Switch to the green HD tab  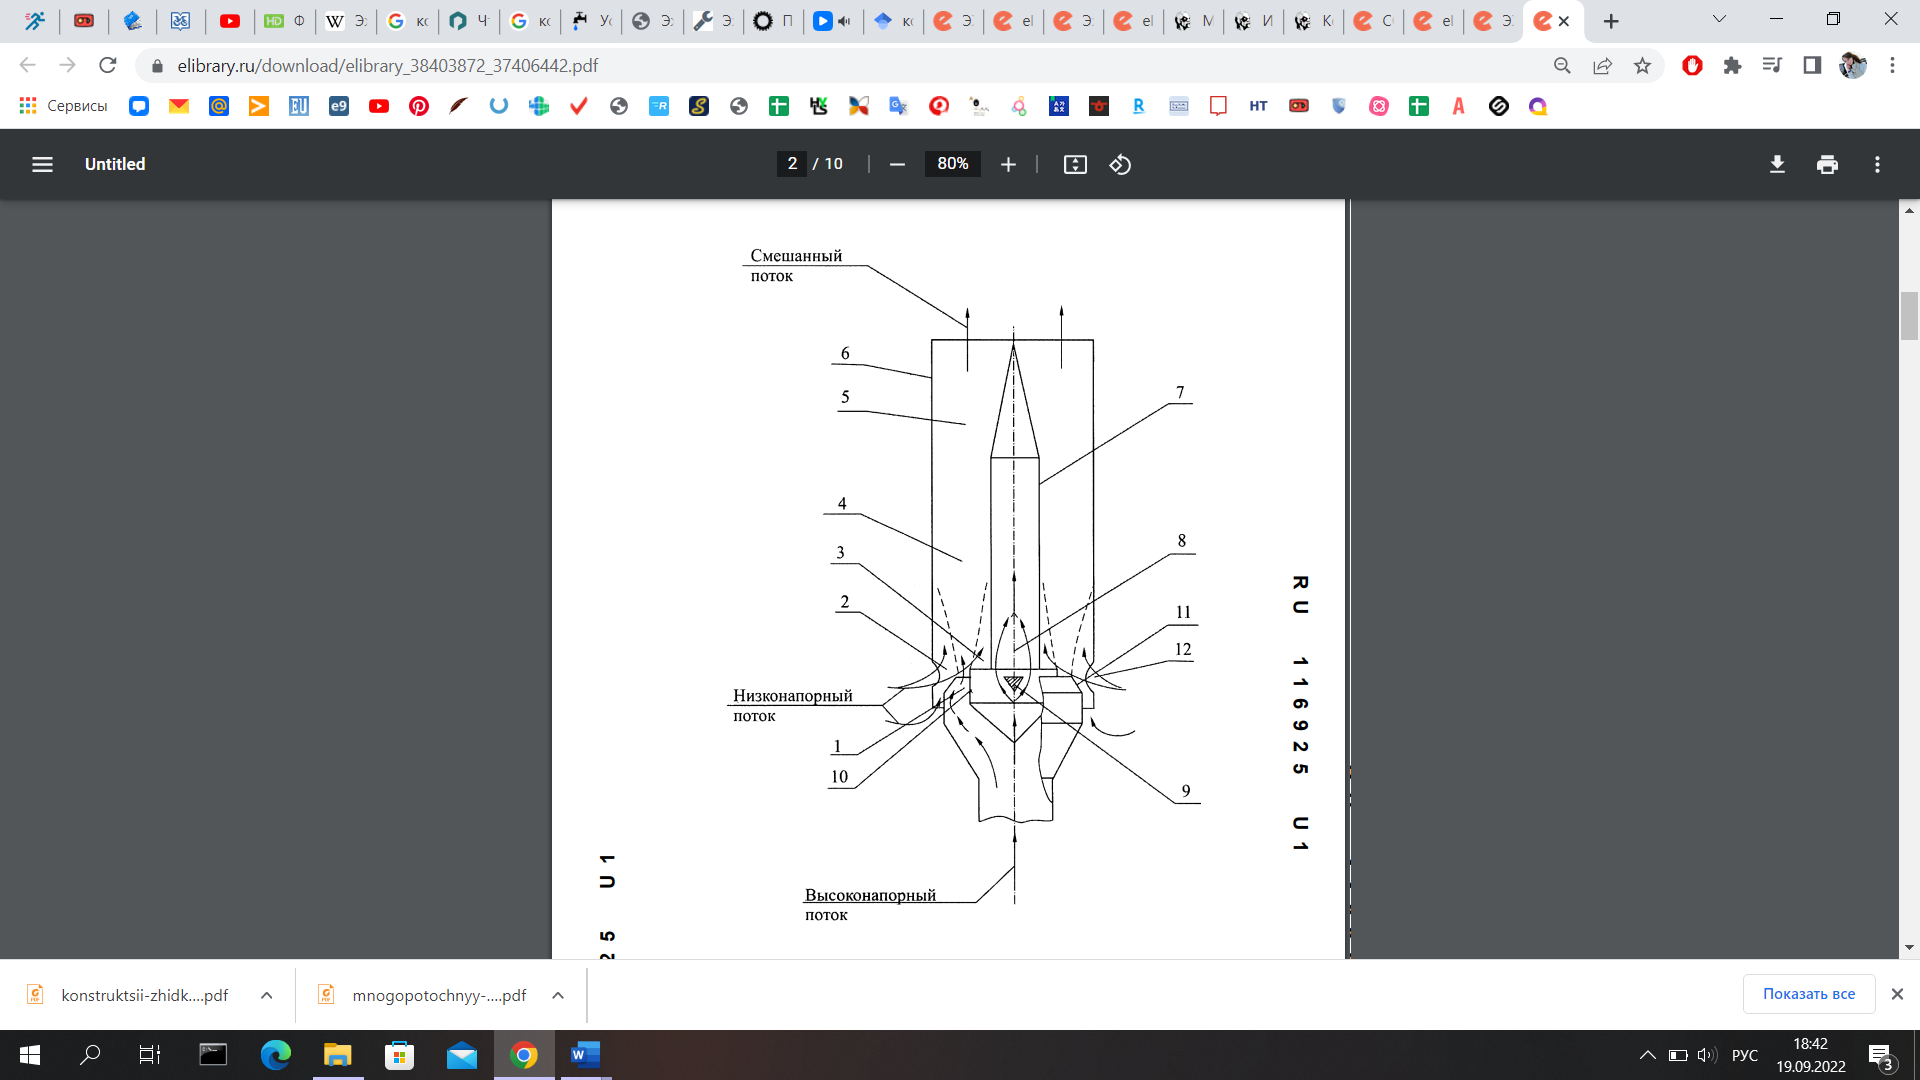tap(285, 21)
